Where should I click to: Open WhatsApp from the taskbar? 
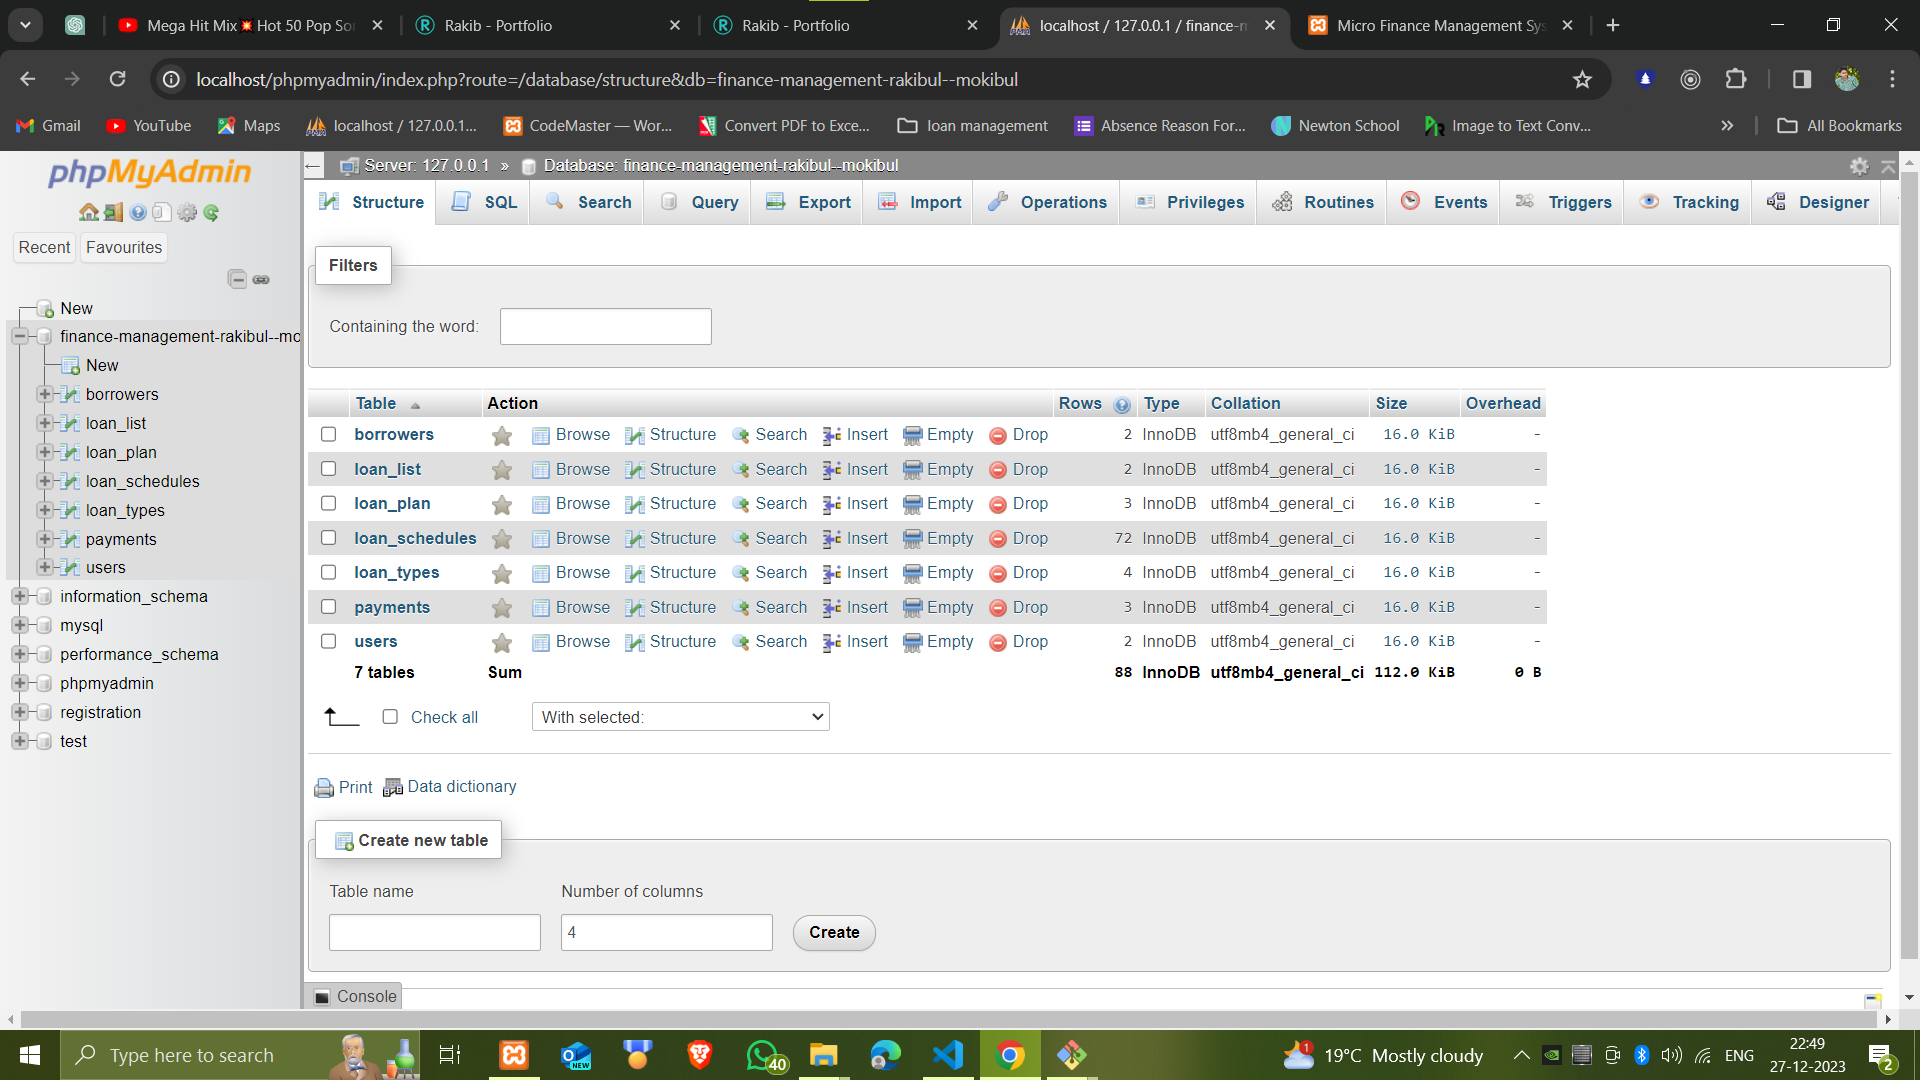click(766, 1055)
